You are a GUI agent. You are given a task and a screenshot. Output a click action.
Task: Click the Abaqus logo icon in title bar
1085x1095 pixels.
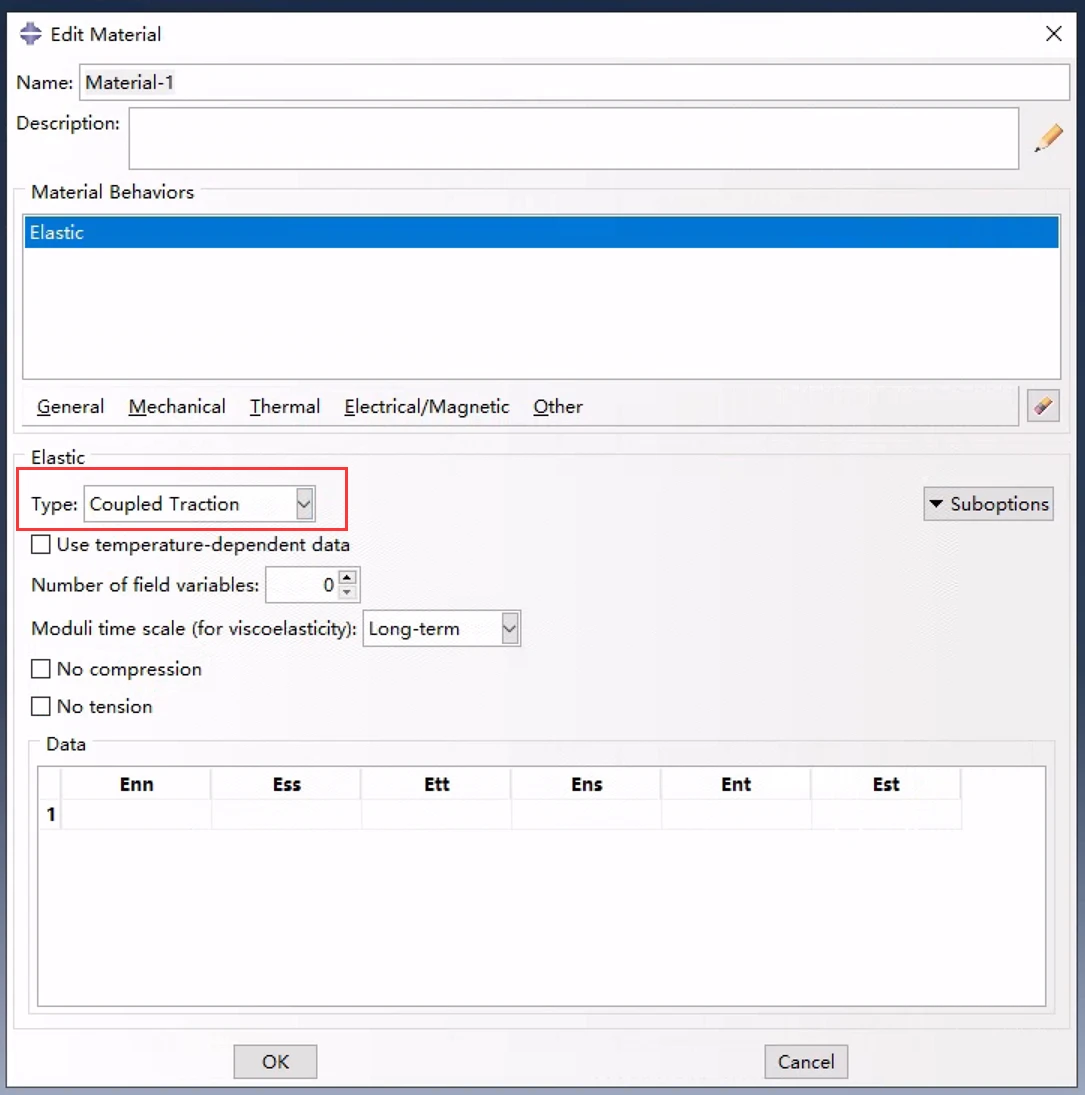coord(30,34)
